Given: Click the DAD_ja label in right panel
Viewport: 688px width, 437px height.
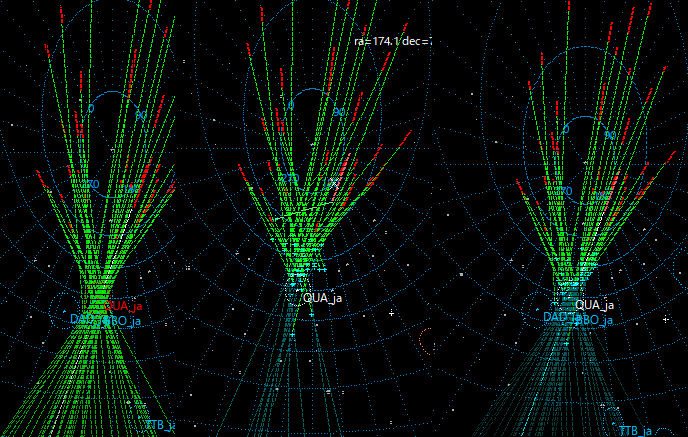Looking at the screenshot, I should click(556, 317).
